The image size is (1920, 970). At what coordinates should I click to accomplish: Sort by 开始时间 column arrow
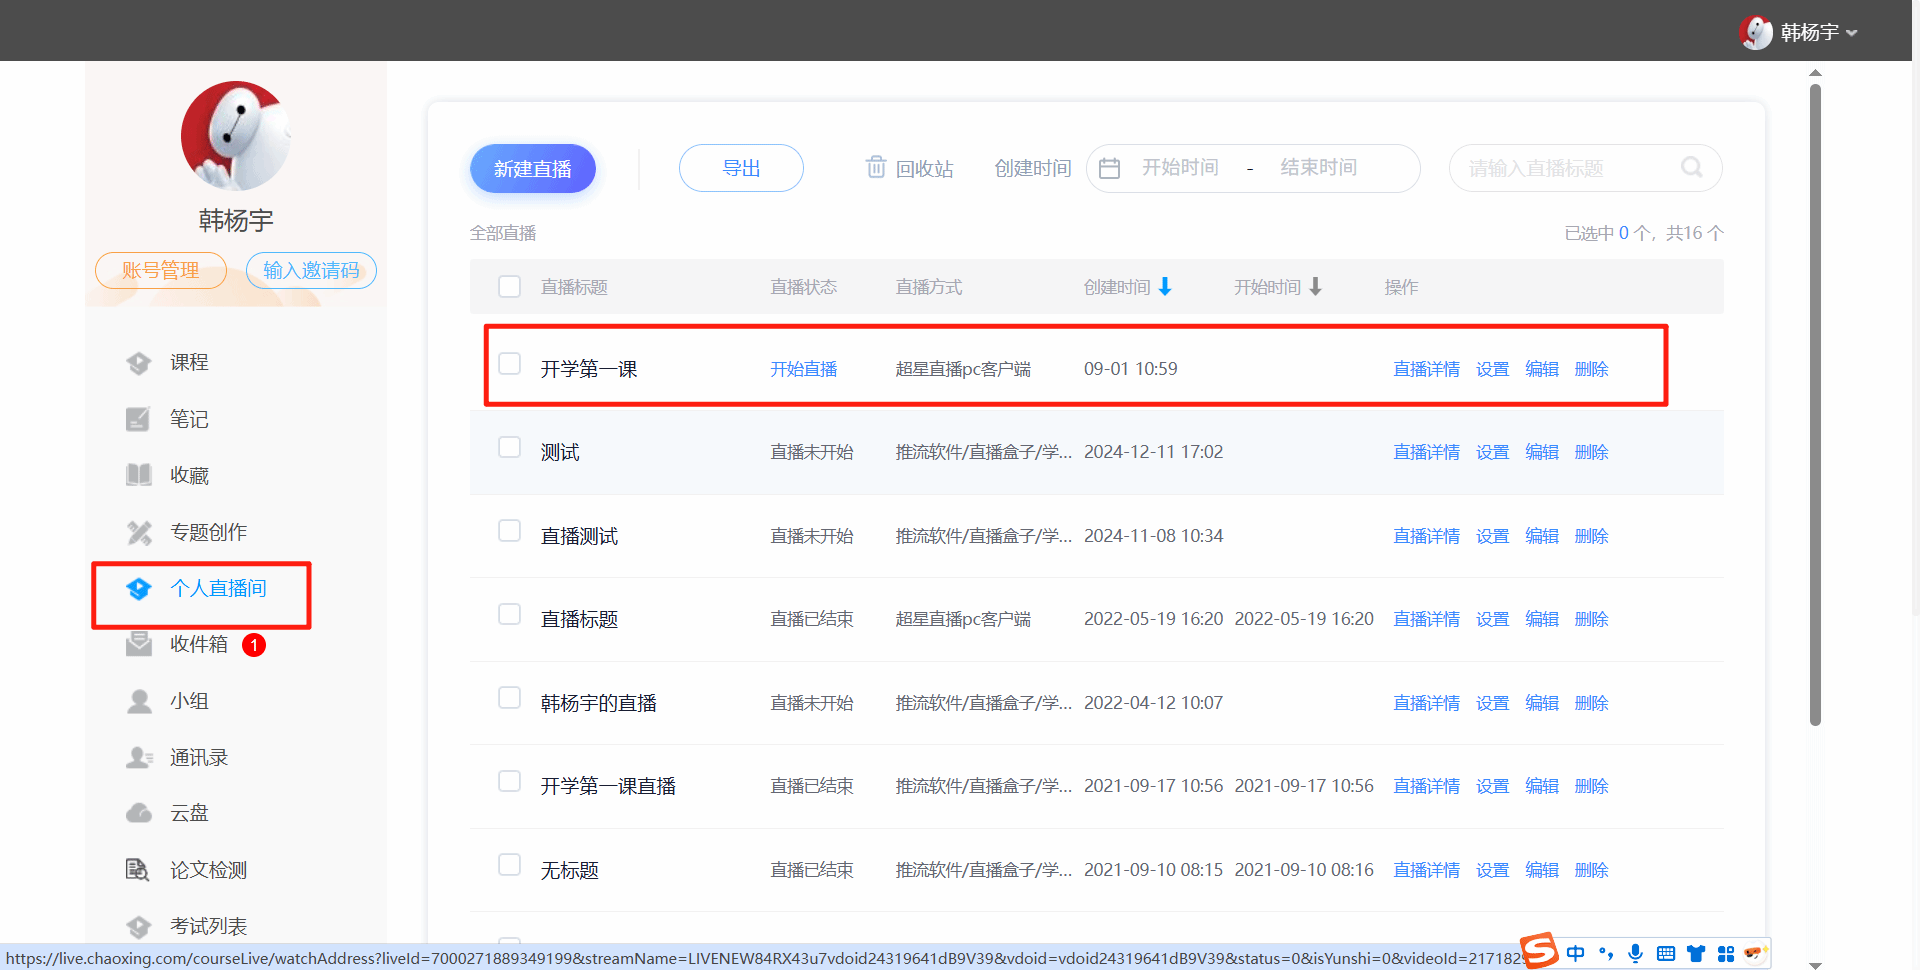(1315, 287)
